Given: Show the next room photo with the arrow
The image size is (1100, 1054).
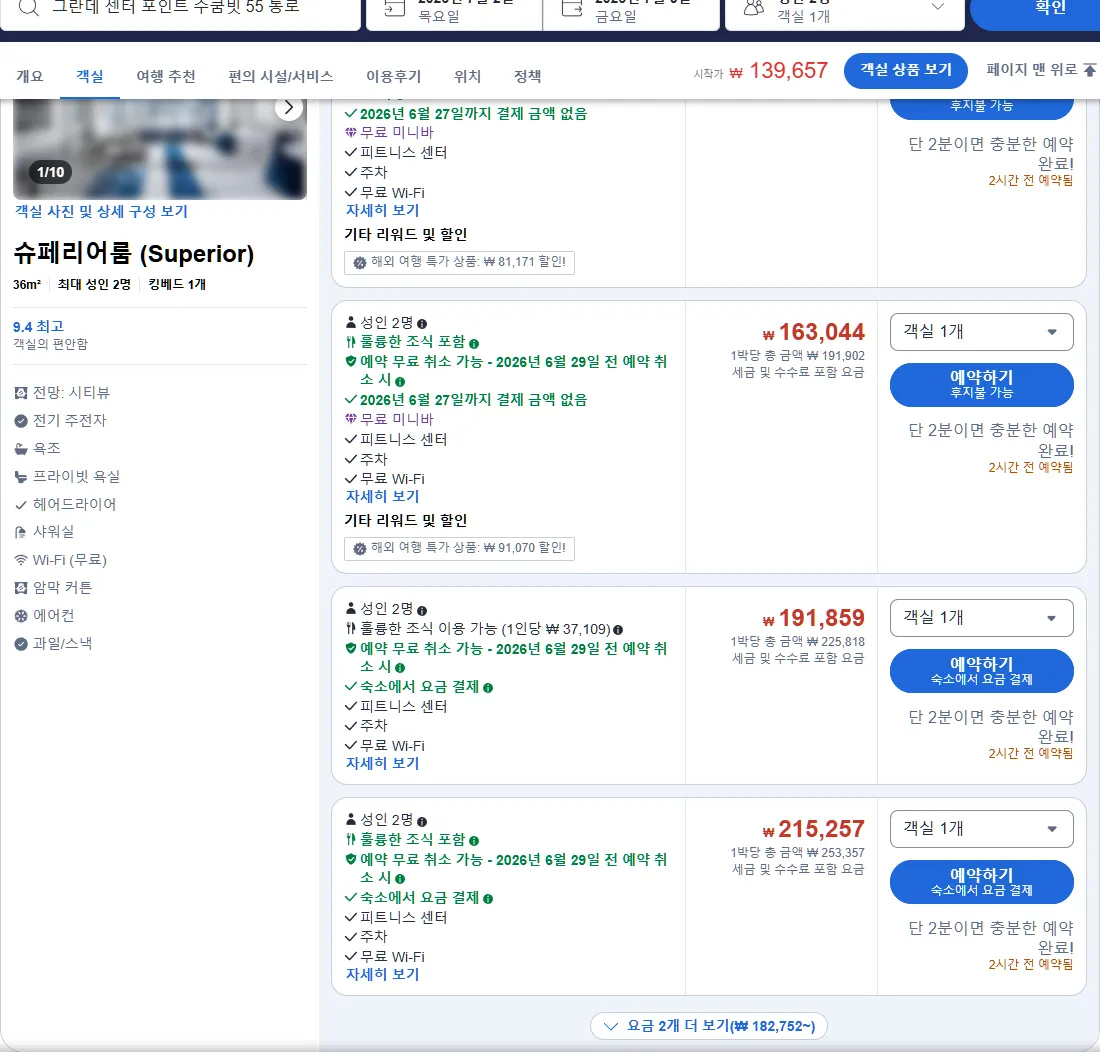Looking at the screenshot, I should point(288,108).
